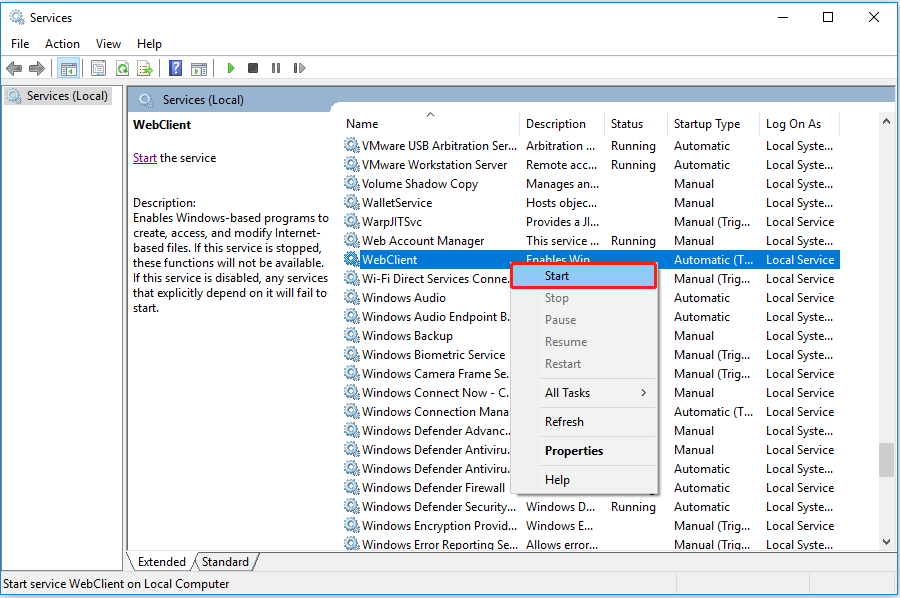Select the Web Account Manager service
900x598 pixels.
[591, 240]
